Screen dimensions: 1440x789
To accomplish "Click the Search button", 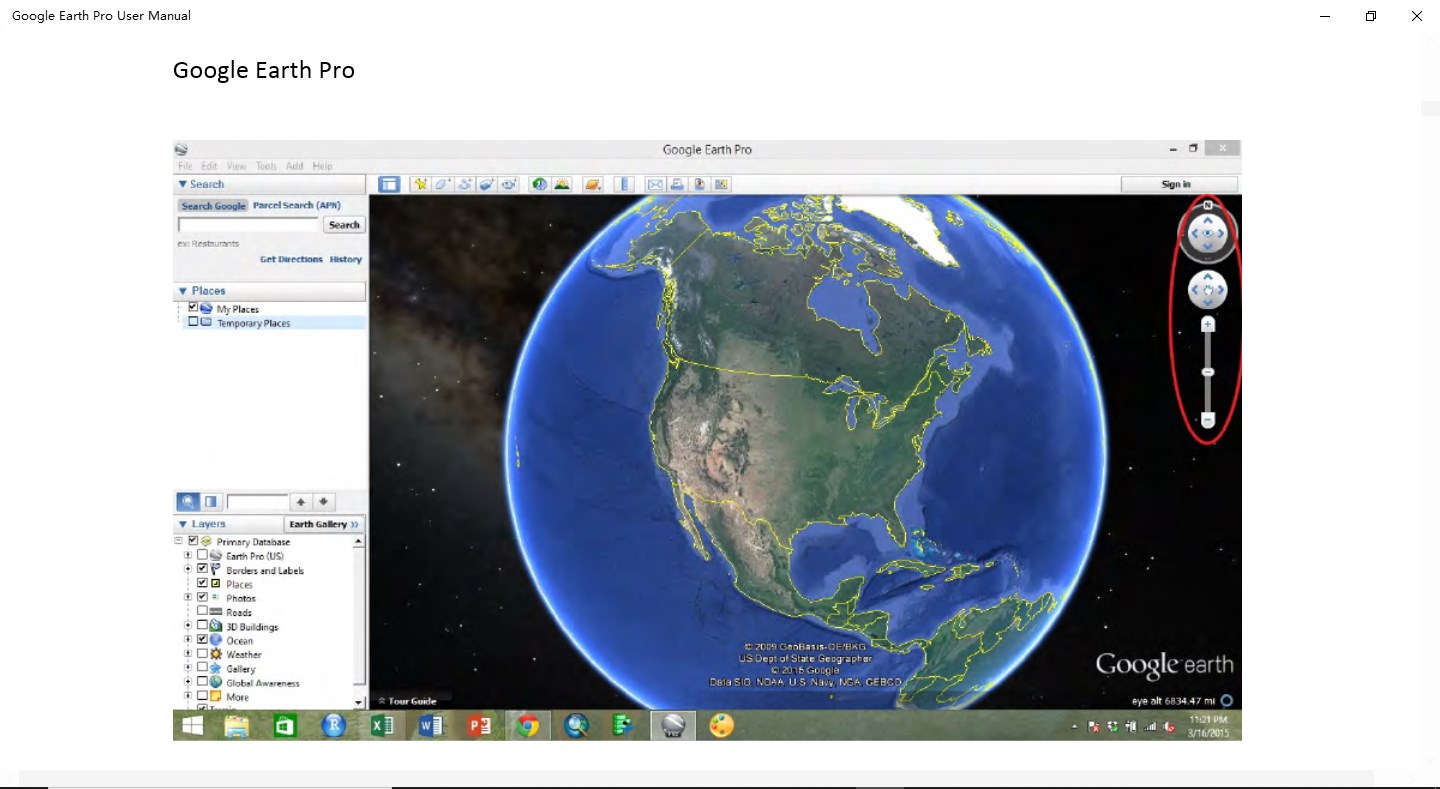I will click(x=344, y=225).
